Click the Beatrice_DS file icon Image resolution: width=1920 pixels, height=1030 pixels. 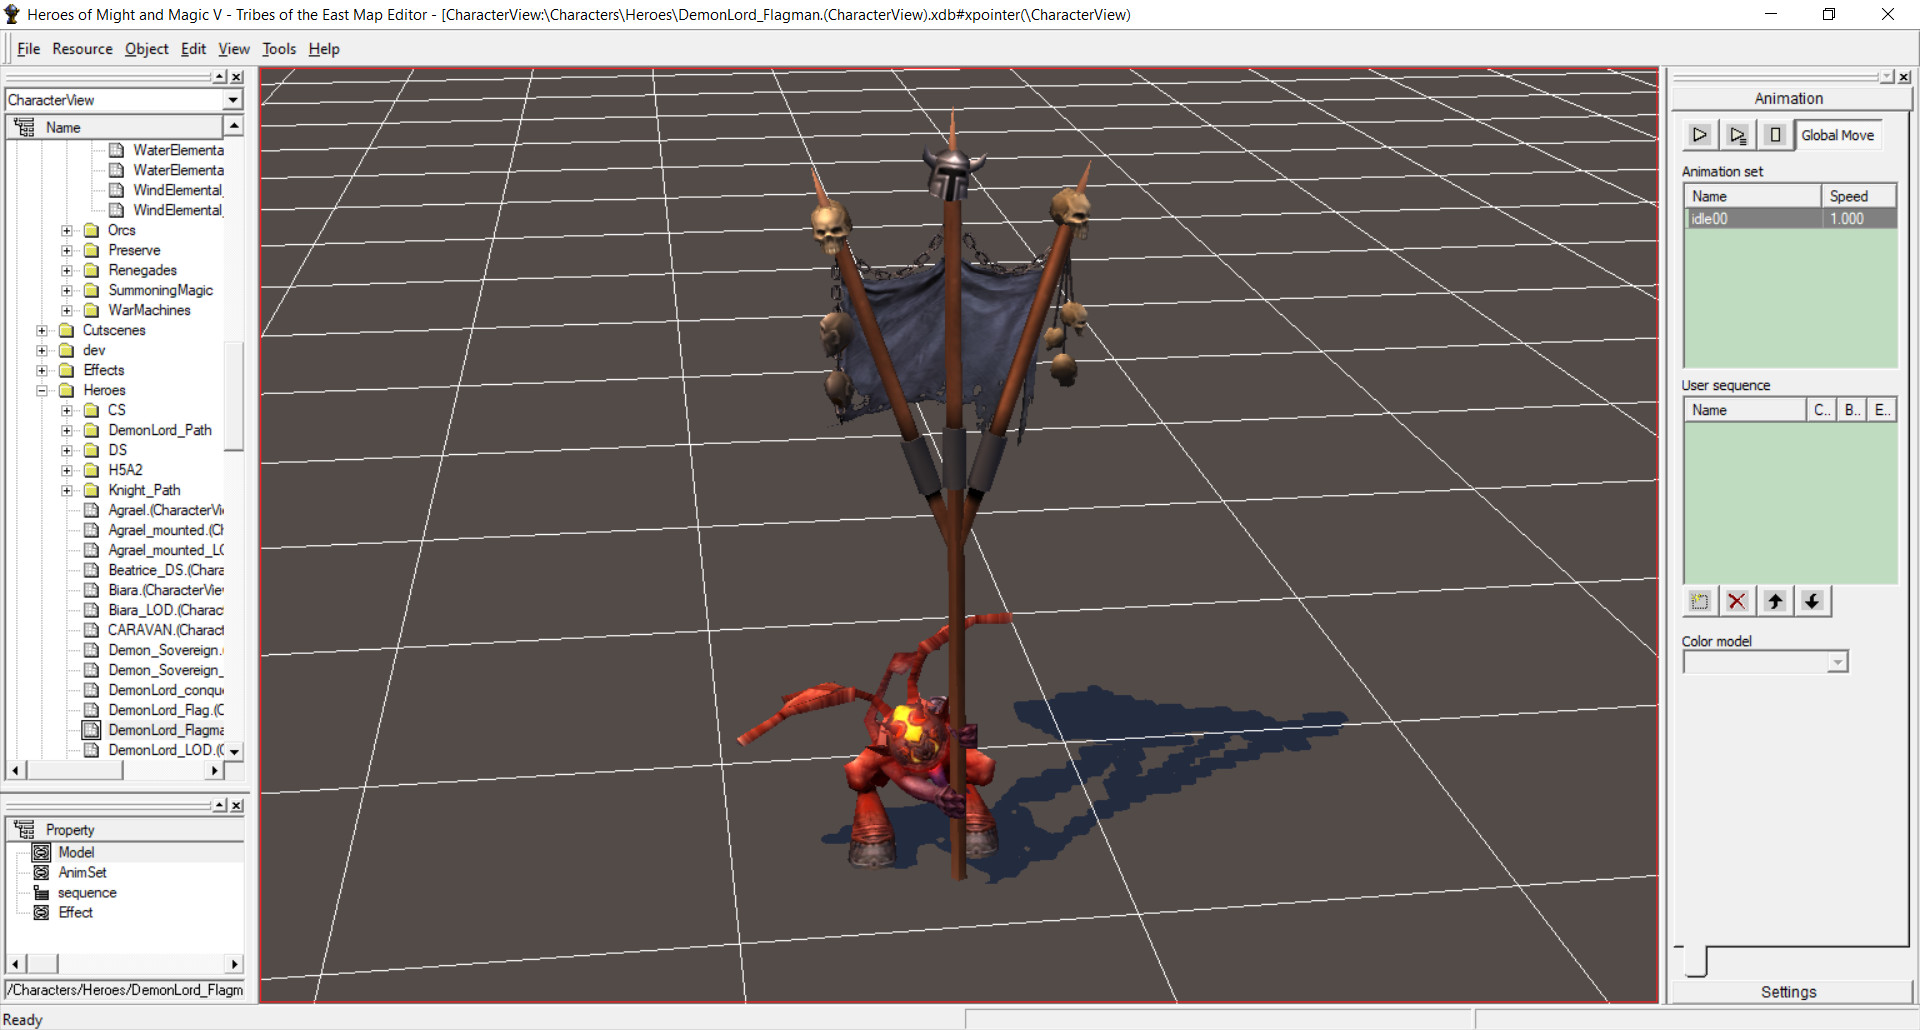pyautogui.click(x=92, y=570)
